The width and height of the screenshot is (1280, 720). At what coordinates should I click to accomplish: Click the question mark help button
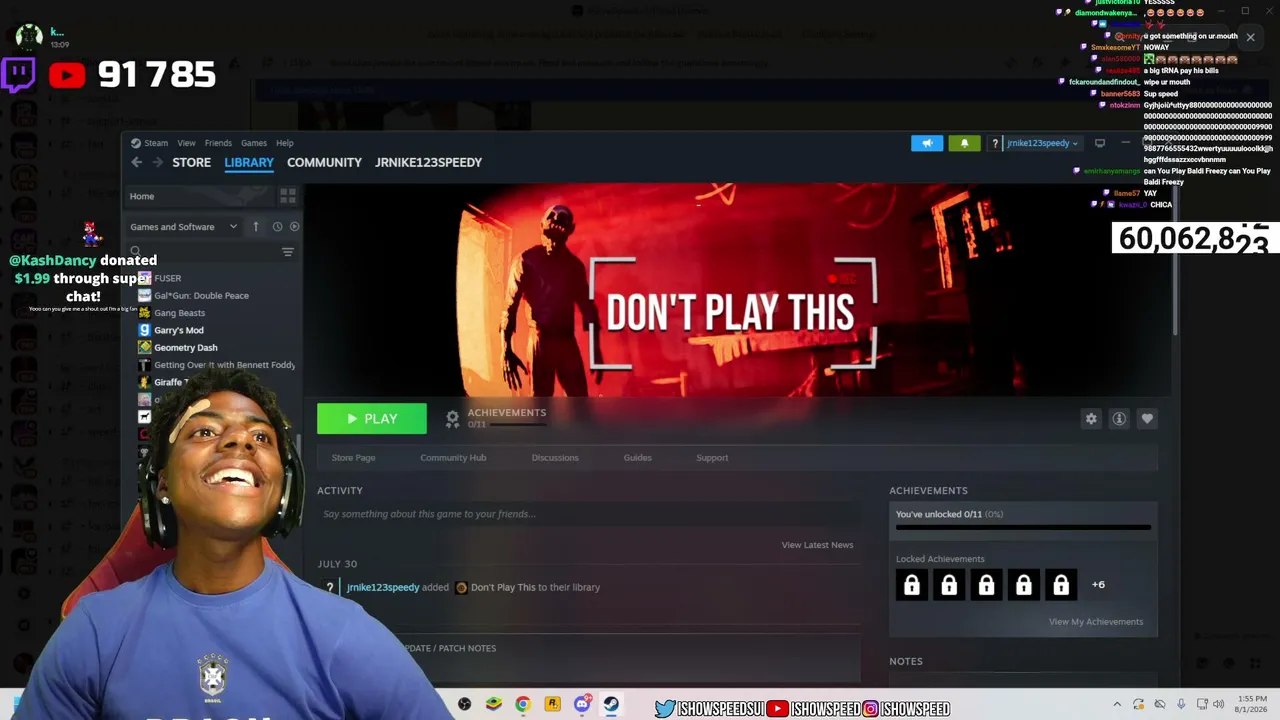(994, 143)
